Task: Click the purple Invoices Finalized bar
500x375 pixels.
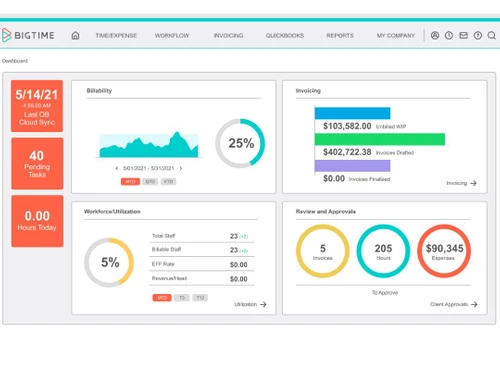Action: pos(352,166)
